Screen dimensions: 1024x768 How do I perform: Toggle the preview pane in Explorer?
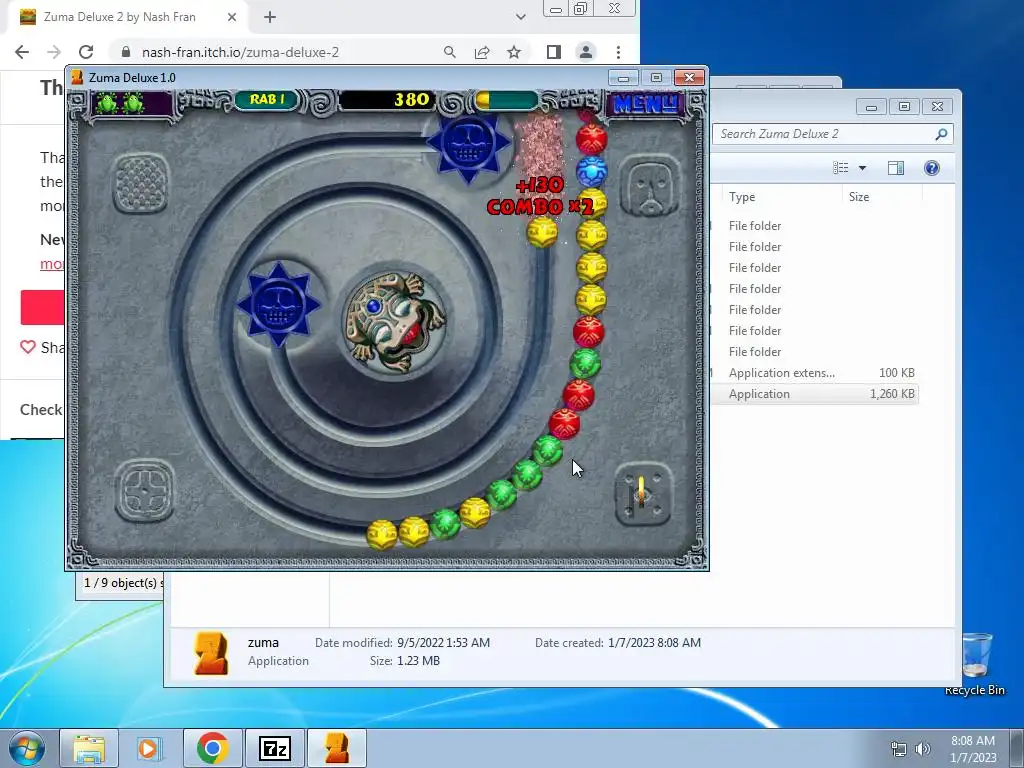pyautogui.click(x=896, y=168)
